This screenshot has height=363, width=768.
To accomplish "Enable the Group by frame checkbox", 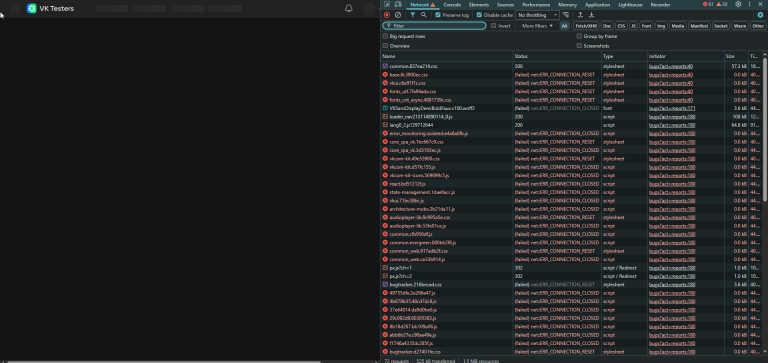I will tap(579, 36).
